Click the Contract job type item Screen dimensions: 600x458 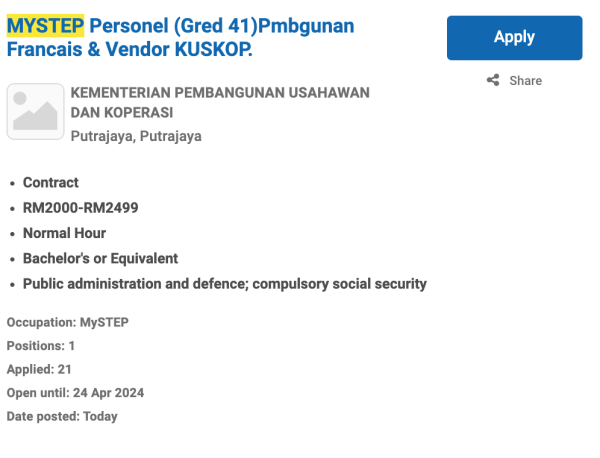(51, 183)
